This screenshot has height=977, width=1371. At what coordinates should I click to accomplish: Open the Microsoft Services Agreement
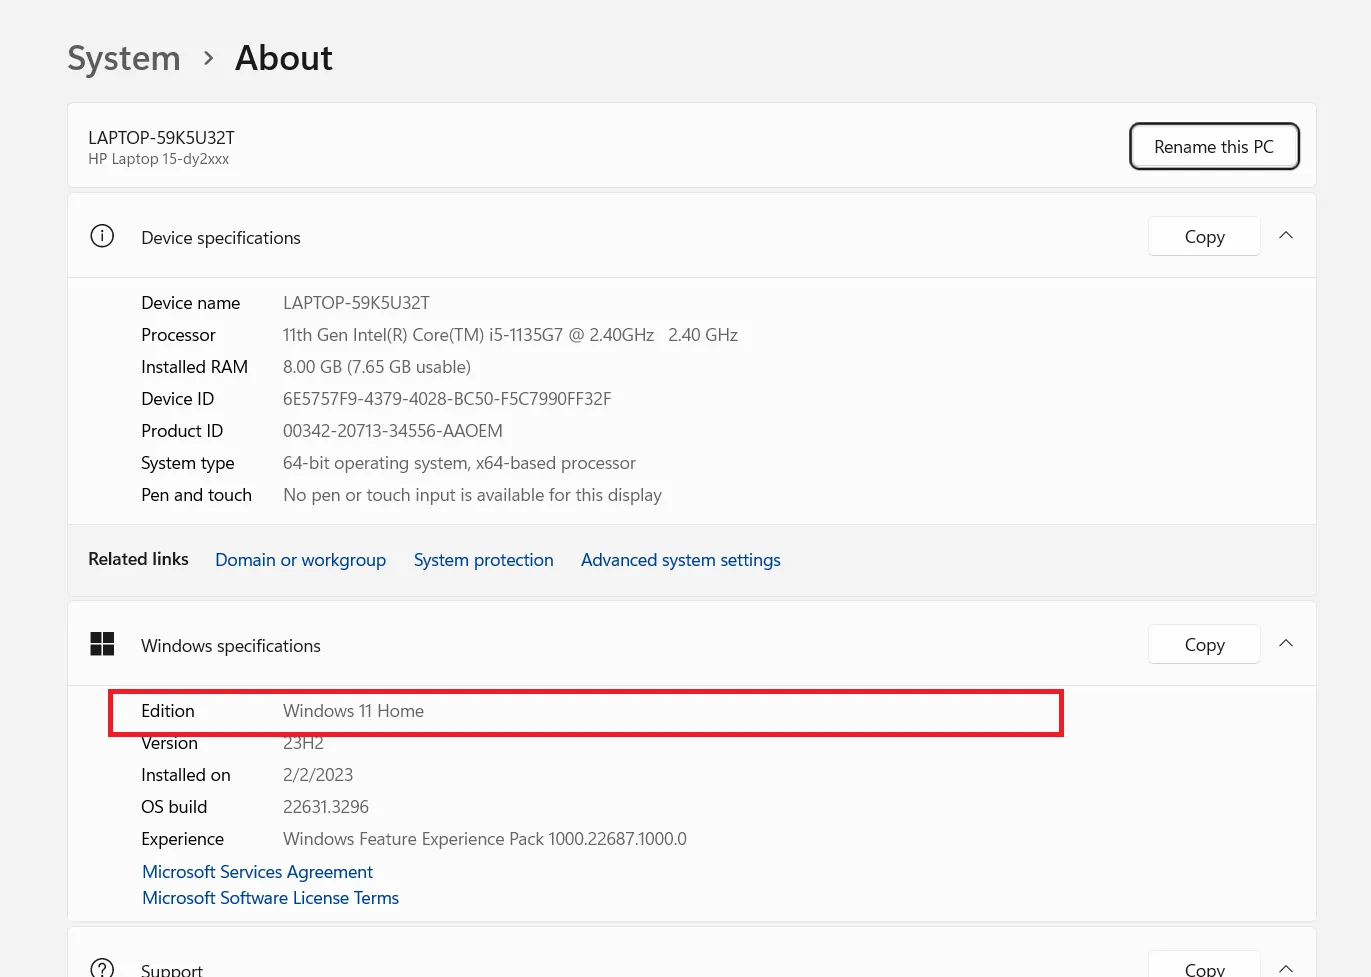point(257,872)
